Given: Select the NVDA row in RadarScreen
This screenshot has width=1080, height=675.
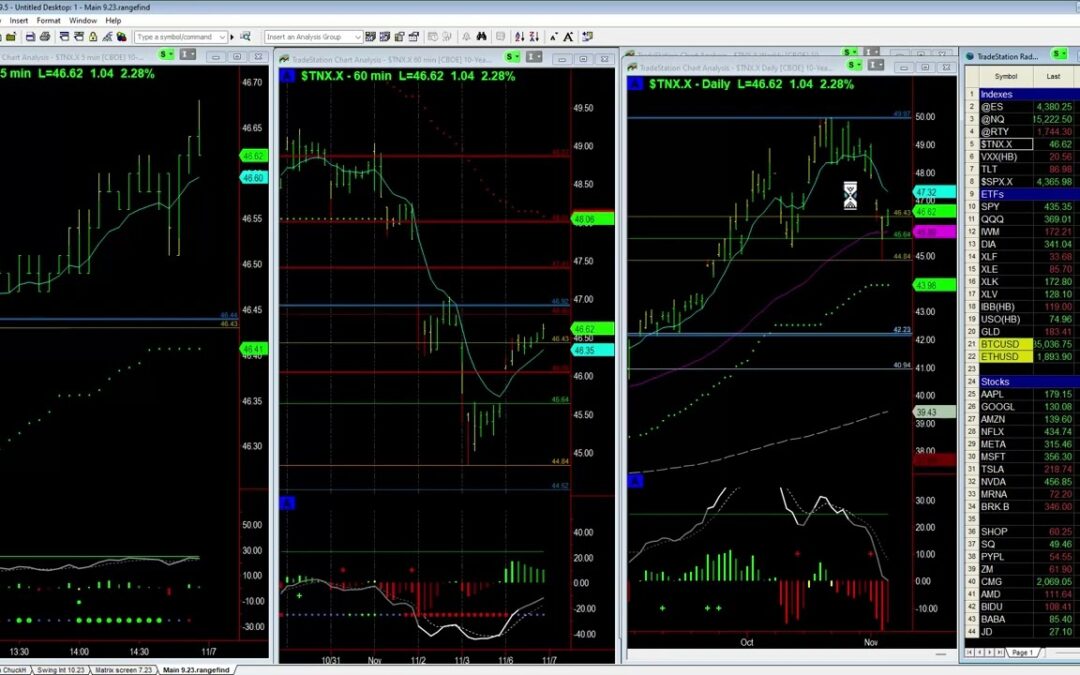Looking at the screenshot, I should click(1022, 481).
